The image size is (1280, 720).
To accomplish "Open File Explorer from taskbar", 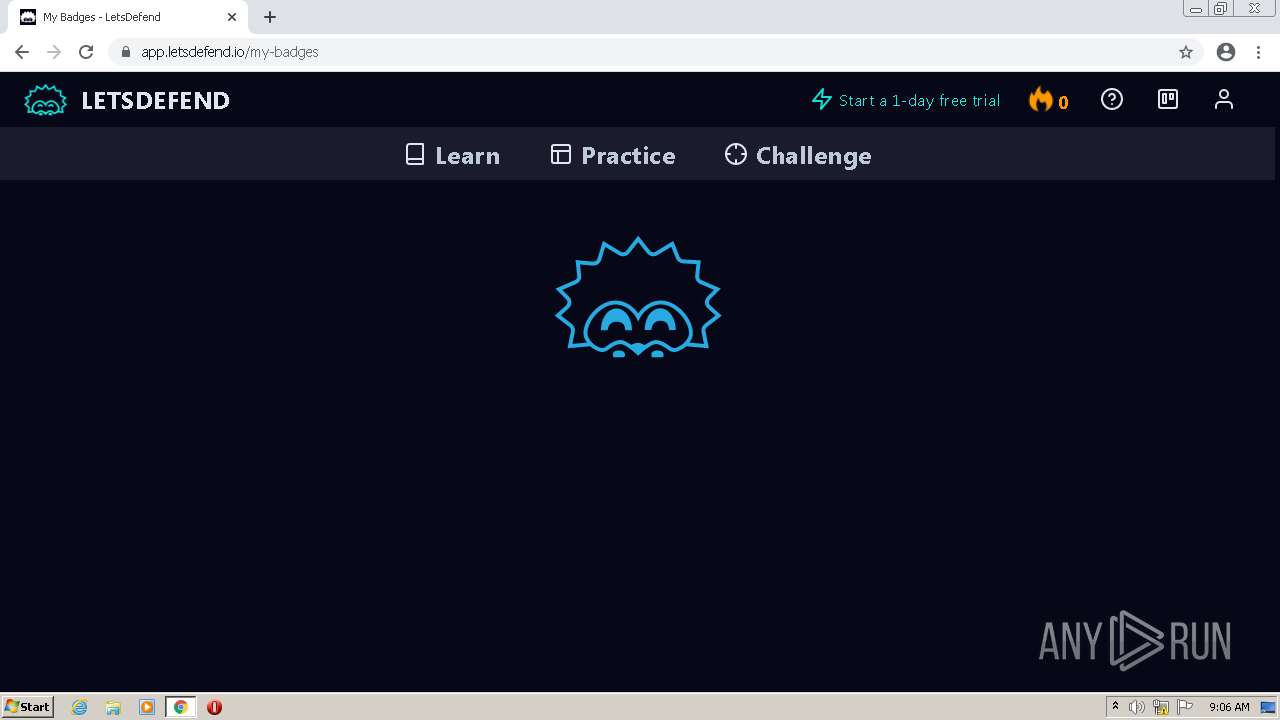I will point(113,707).
